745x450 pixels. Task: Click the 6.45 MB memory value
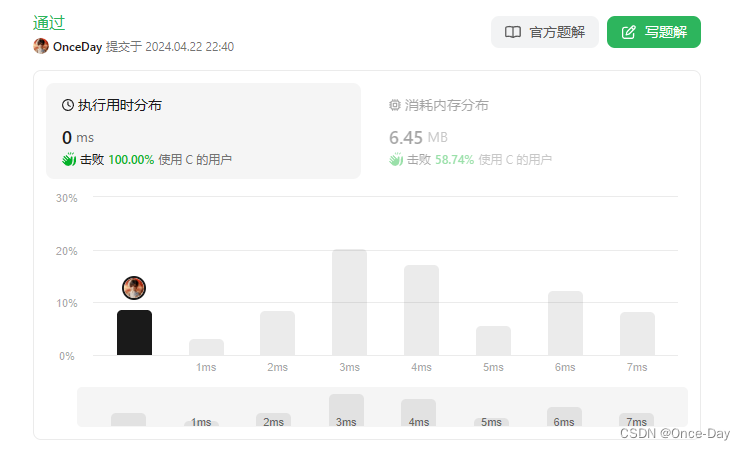[x=418, y=138]
